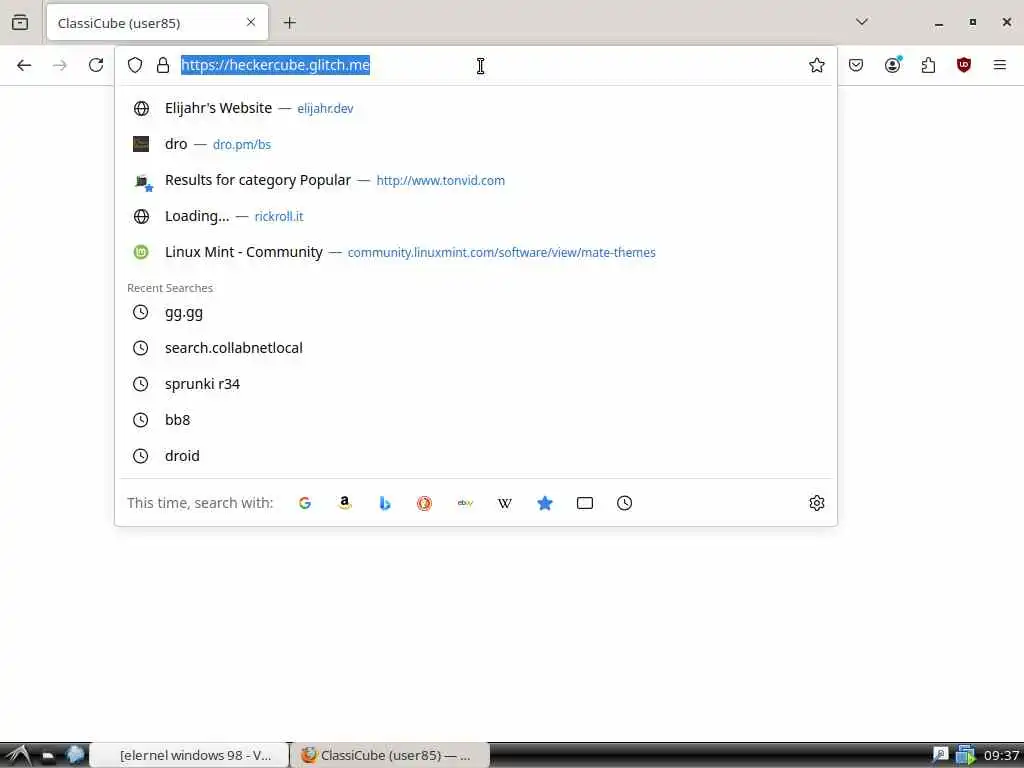Image resolution: width=1024 pixels, height=768 pixels.
Task: Choose recent search sprunki r34
Action: pyautogui.click(x=475, y=384)
